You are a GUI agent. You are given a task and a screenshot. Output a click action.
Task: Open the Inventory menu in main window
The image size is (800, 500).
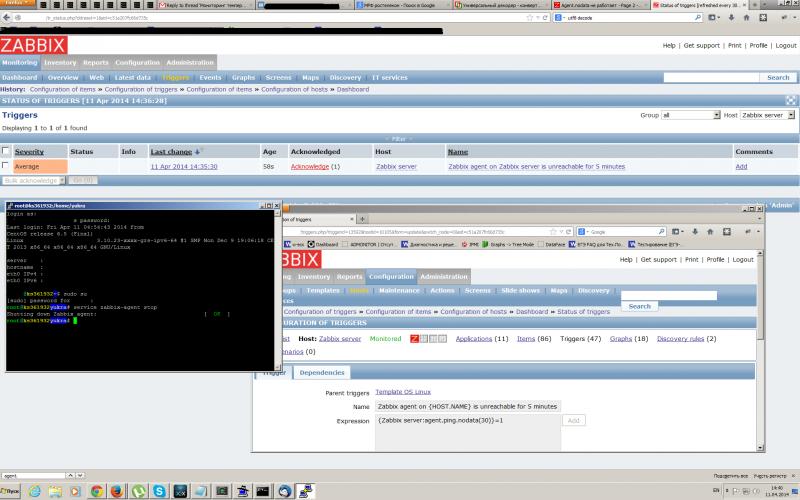tap(60, 62)
